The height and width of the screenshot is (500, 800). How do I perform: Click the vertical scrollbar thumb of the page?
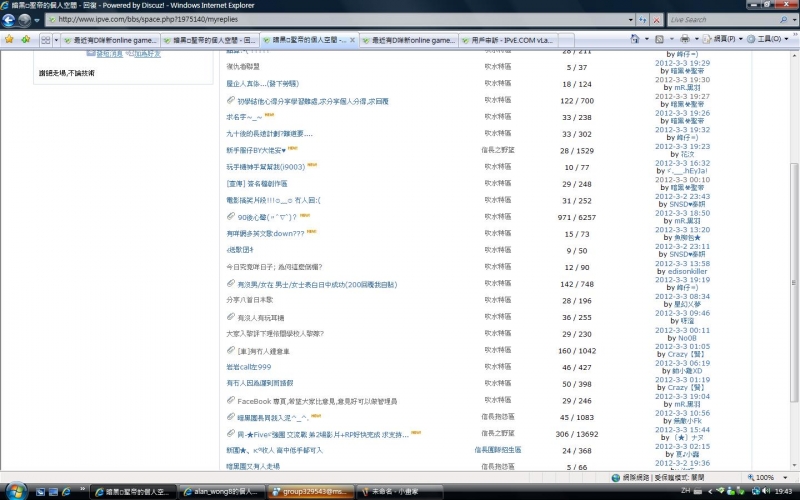[x=794, y=282]
